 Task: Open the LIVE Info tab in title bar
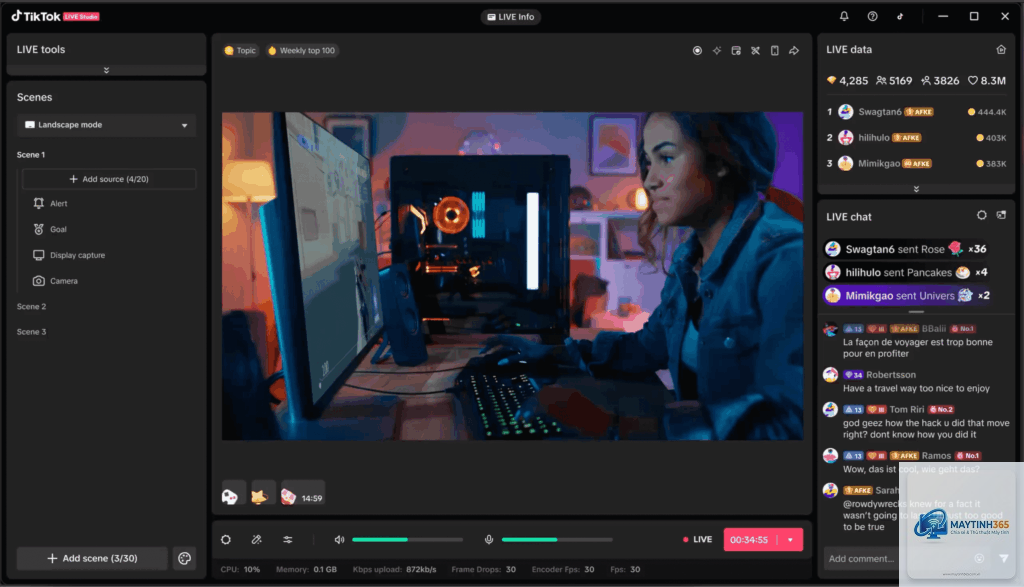[x=511, y=17]
